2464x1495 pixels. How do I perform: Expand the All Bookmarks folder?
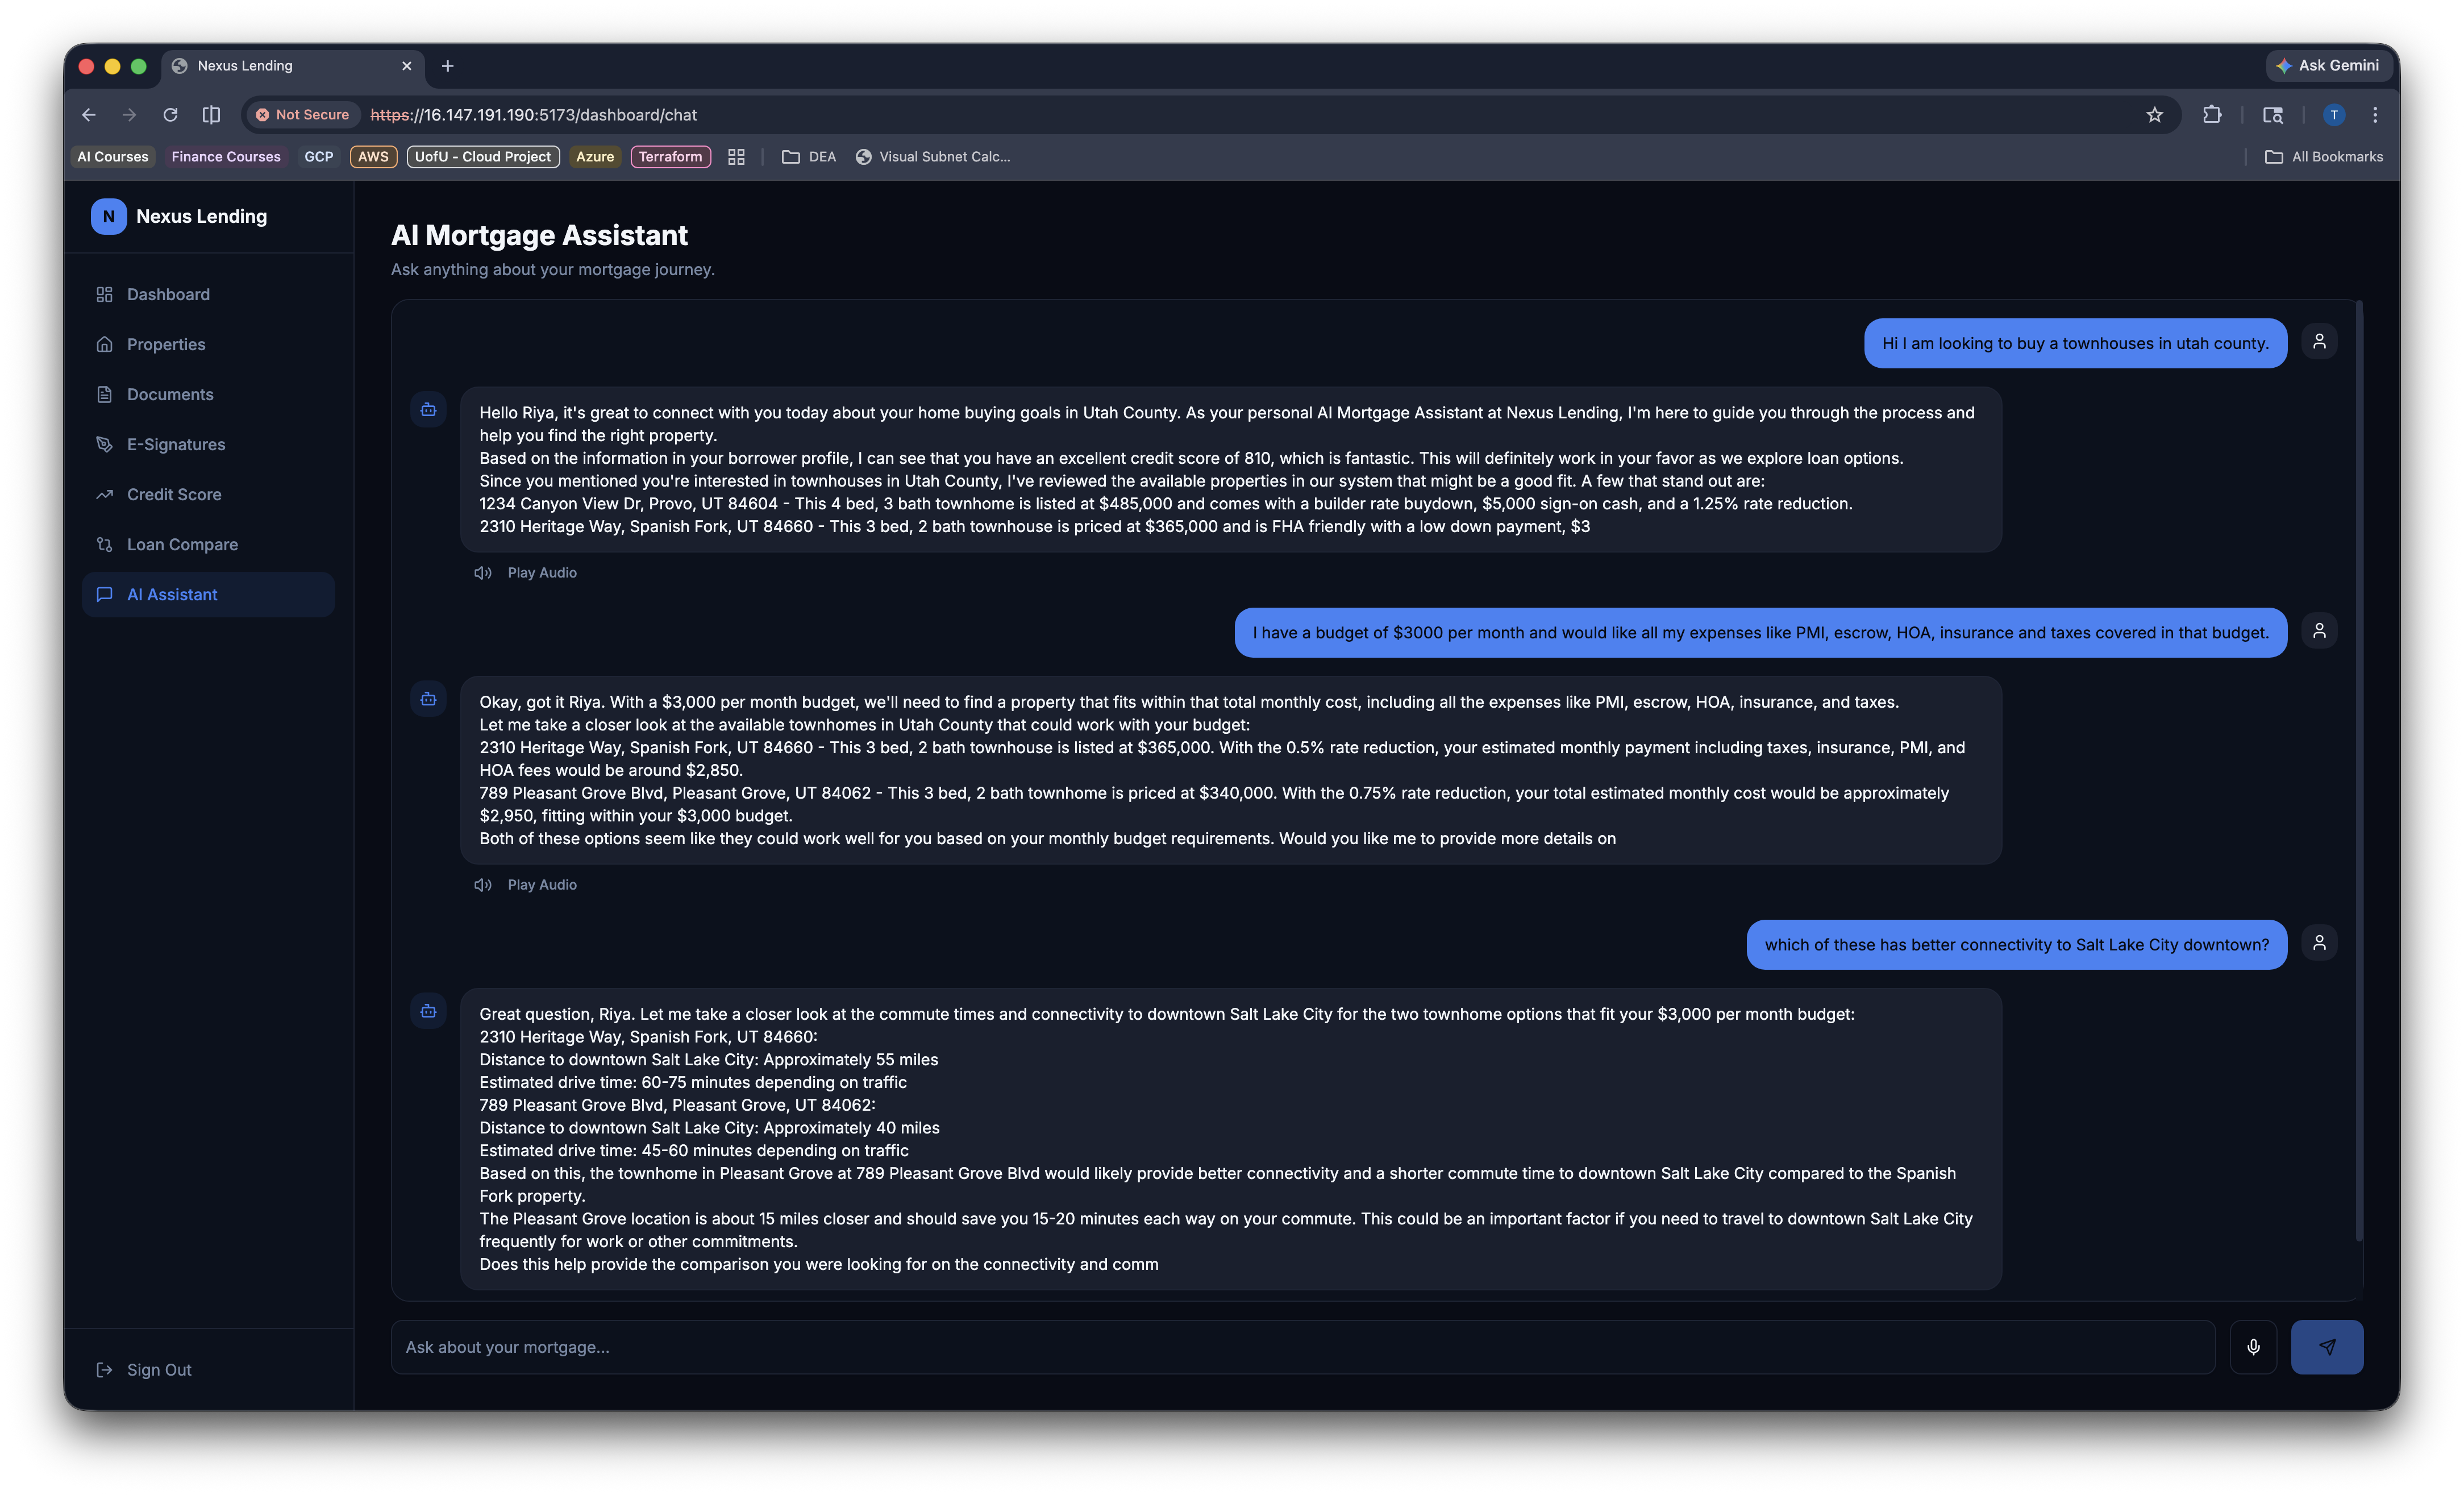click(x=2324, y=157)
